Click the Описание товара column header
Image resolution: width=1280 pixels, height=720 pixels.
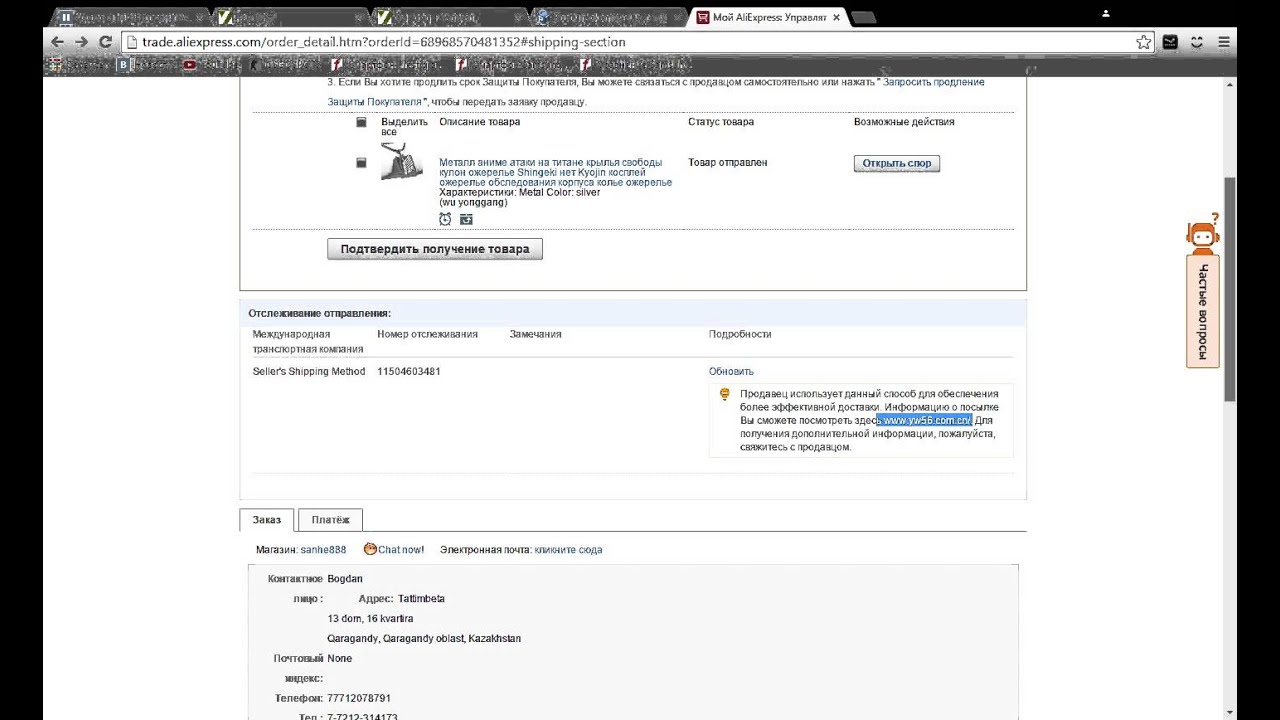pyautogui.click(x=480, y=122)
